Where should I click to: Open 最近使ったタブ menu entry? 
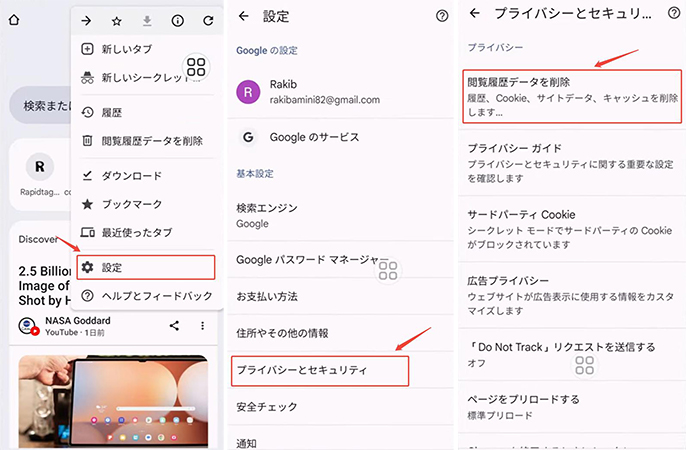pyautogui.click(x=147, y=233)
